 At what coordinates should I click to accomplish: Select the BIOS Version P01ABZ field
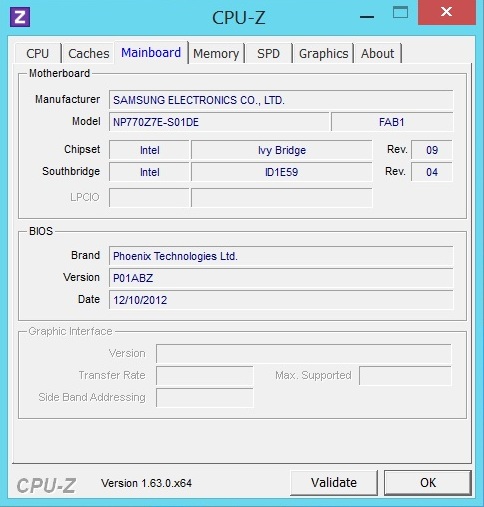[x=281, y=278]
